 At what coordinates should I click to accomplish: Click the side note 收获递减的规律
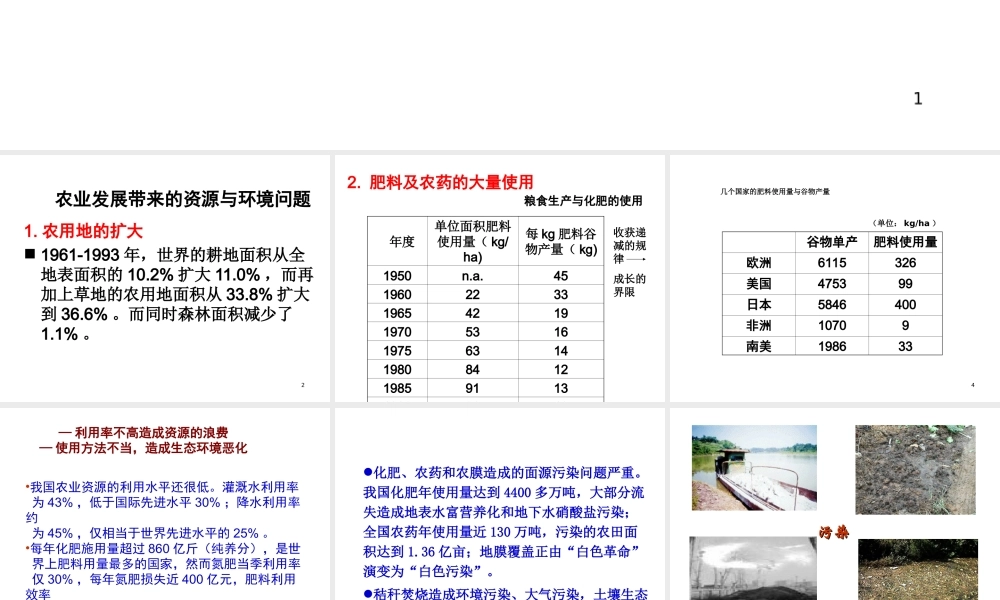[629, 245]
